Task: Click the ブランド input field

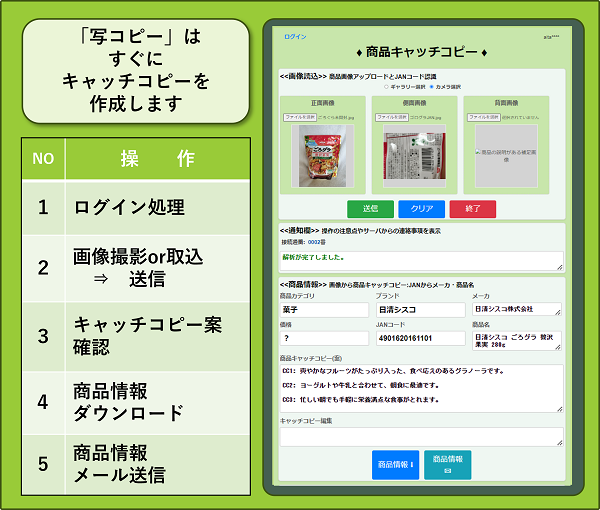Action: (x=420, y=310)
